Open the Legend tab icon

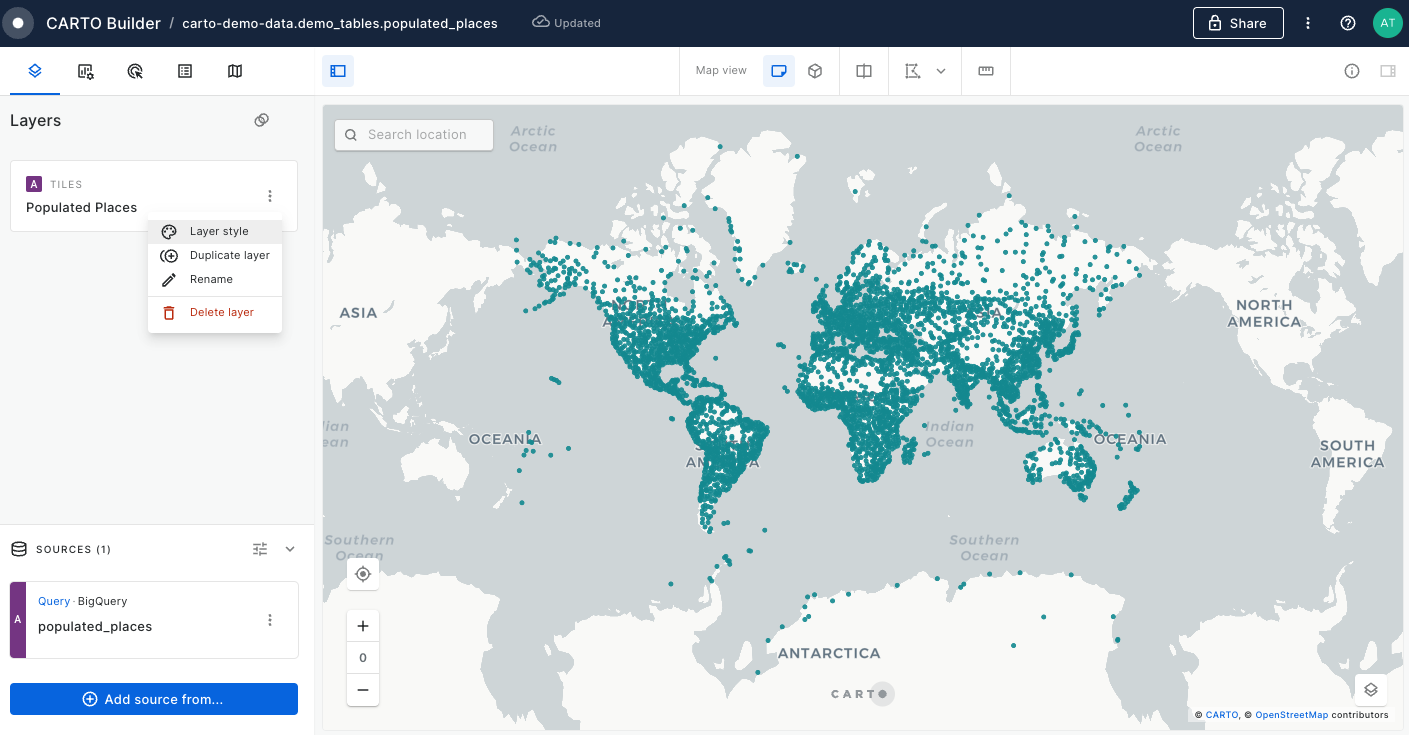185,71
